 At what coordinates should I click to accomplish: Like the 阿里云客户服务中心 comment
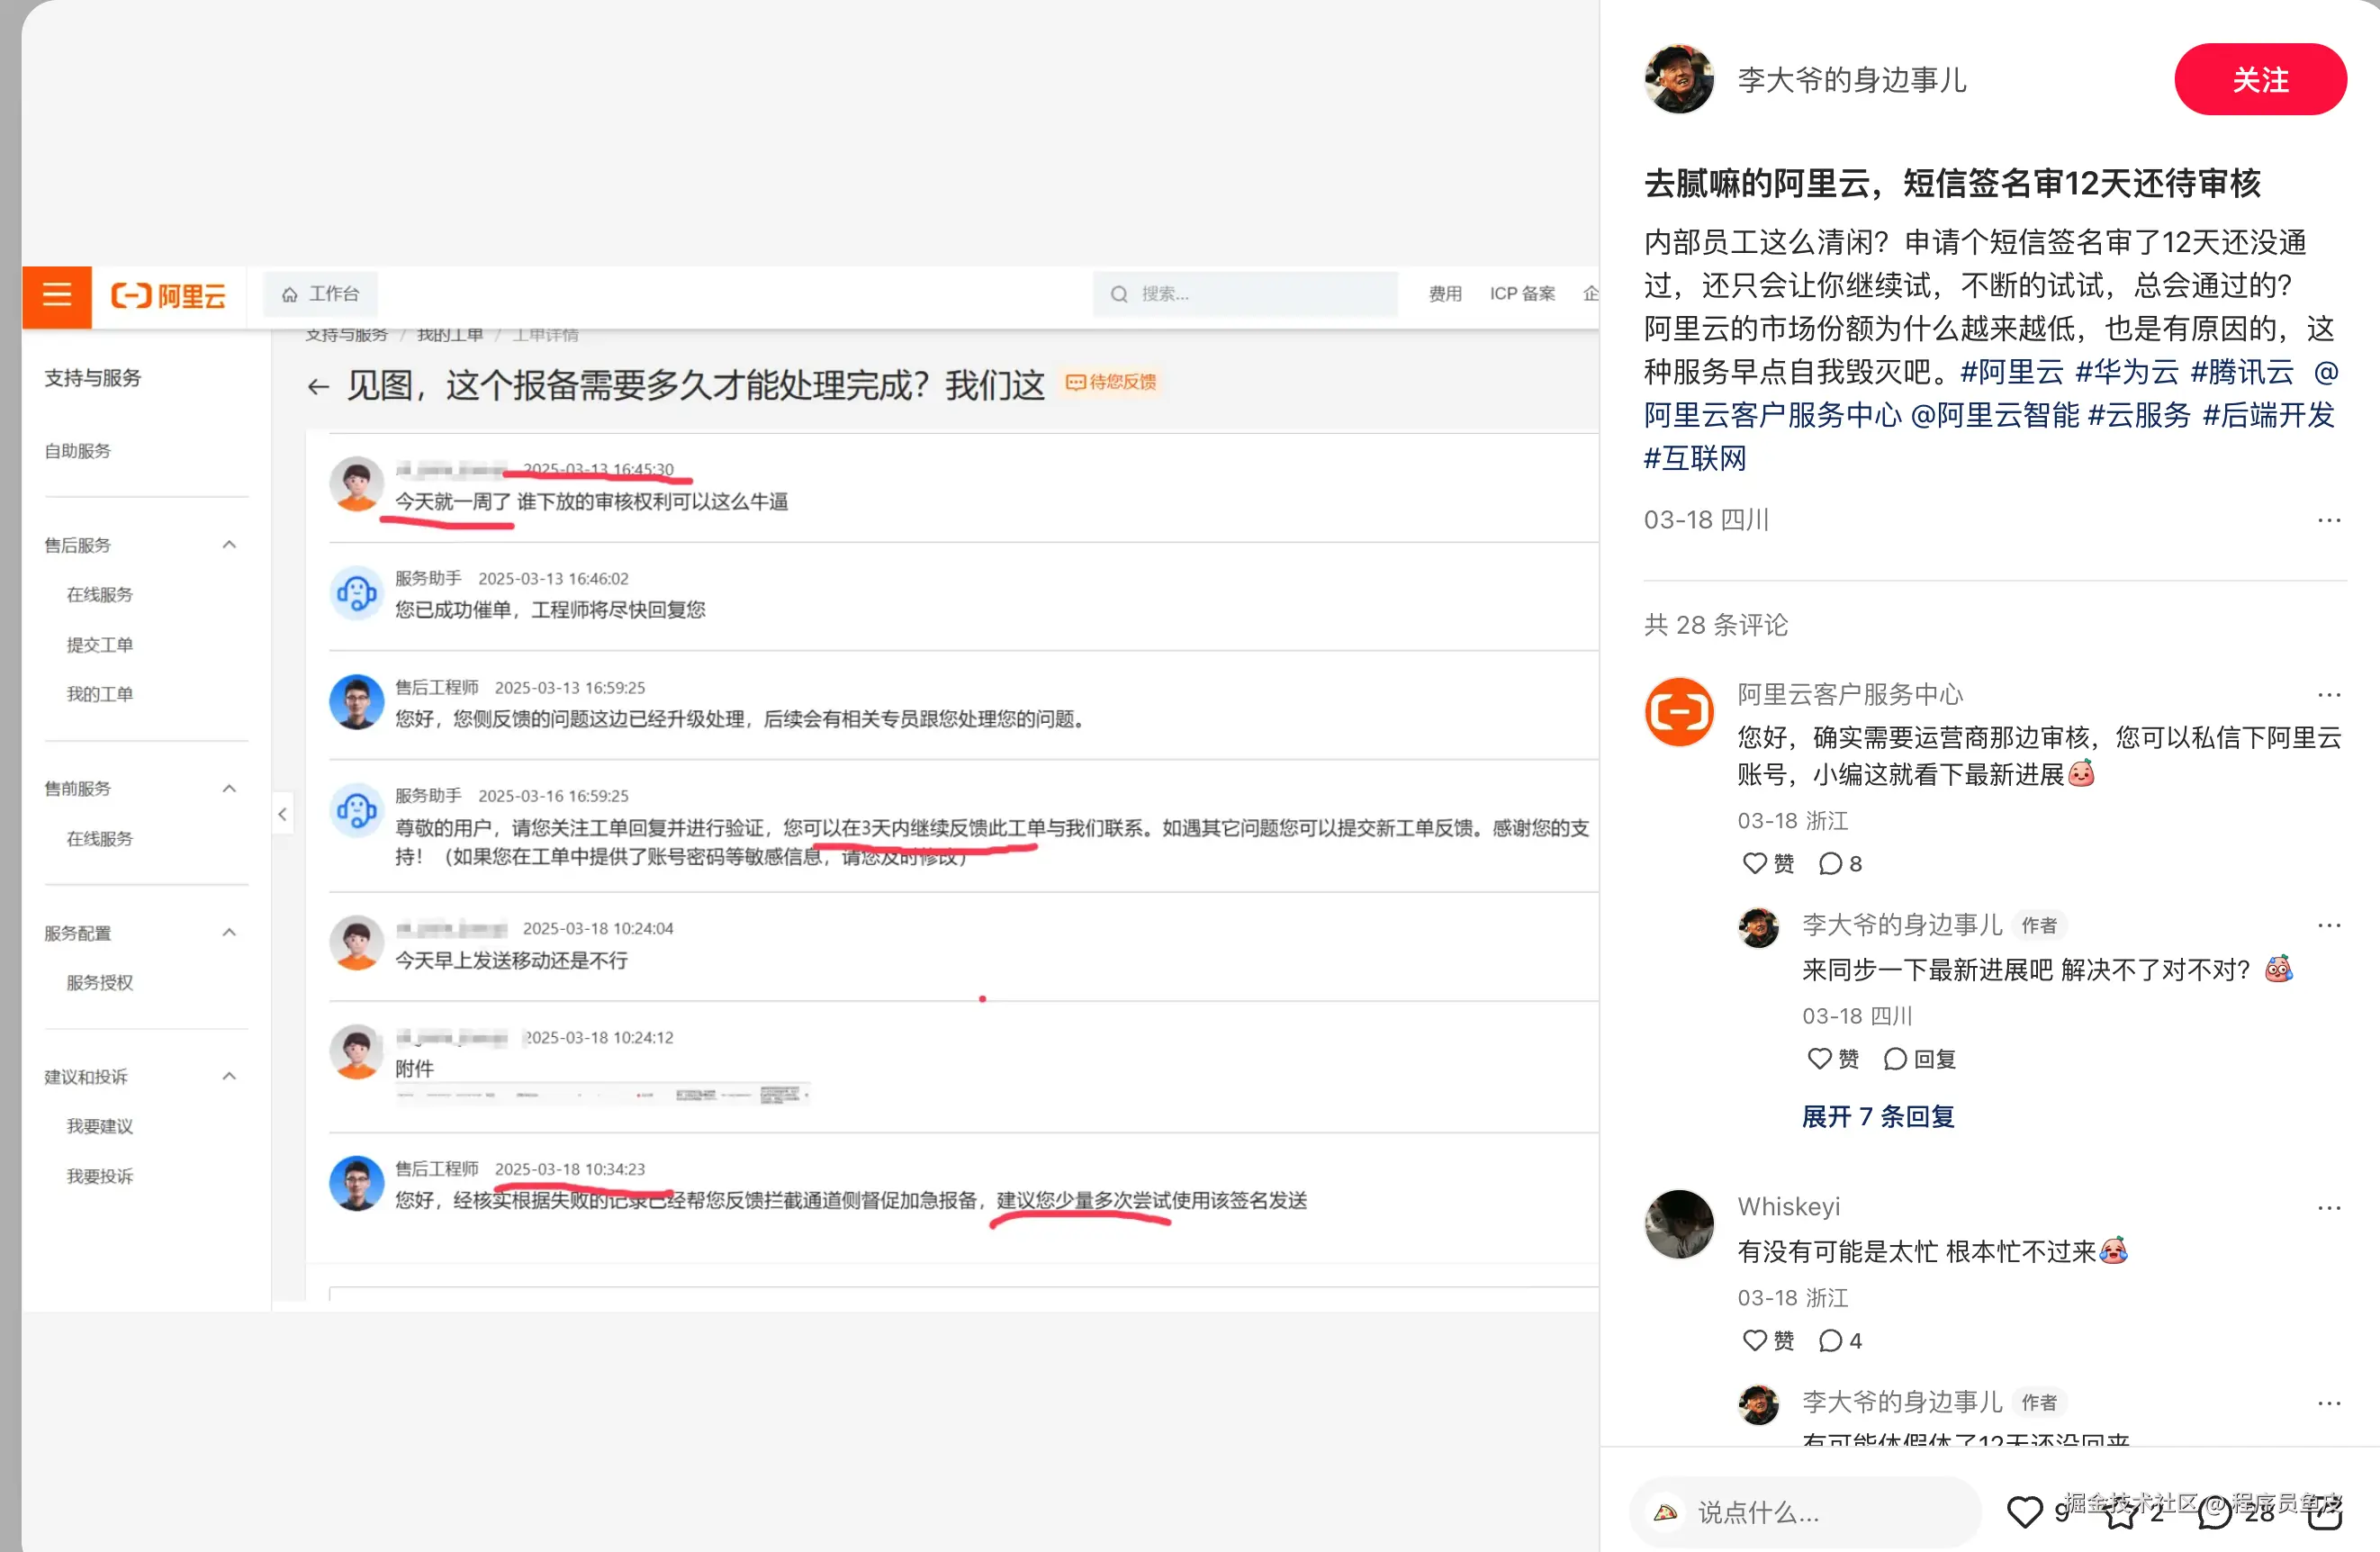[x=1755, y=863]
